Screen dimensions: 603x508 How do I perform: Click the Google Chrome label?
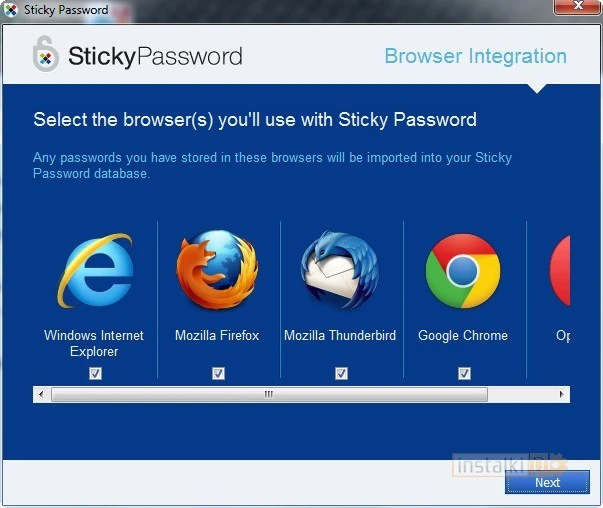(463, 335)
